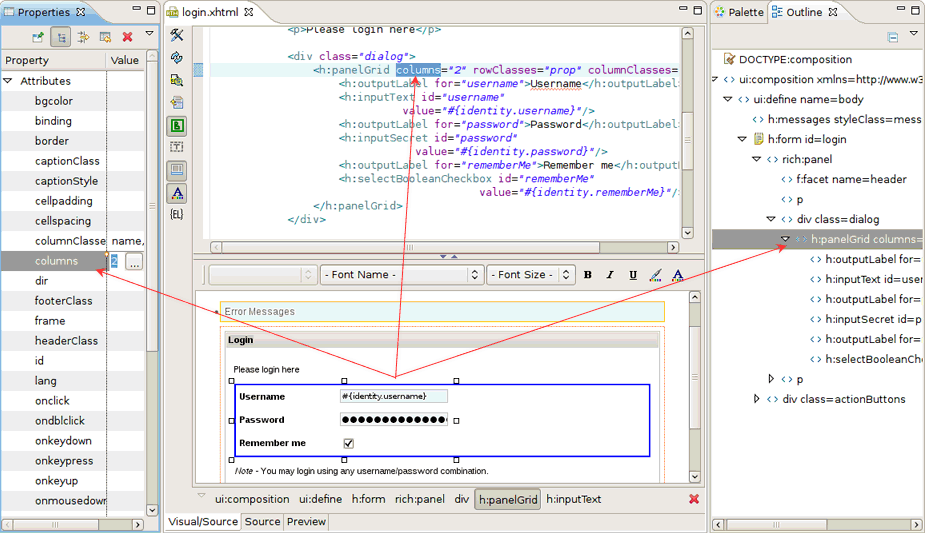Open the block format combo box
This screenshot has height=533, width=925.
point(263,275)
